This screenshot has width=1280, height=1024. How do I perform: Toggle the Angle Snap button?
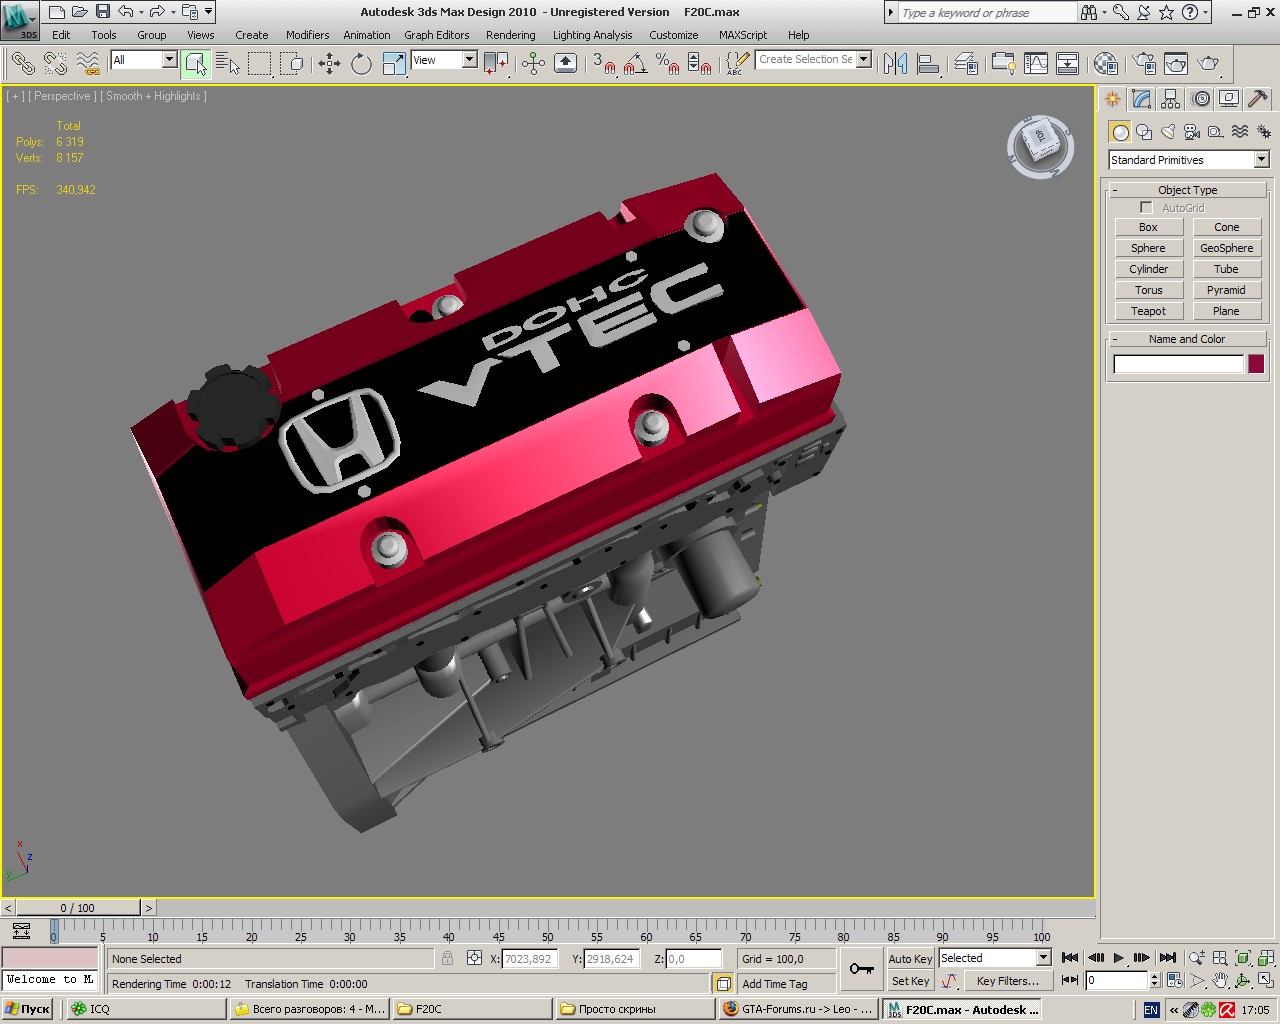tap(636, 64)
